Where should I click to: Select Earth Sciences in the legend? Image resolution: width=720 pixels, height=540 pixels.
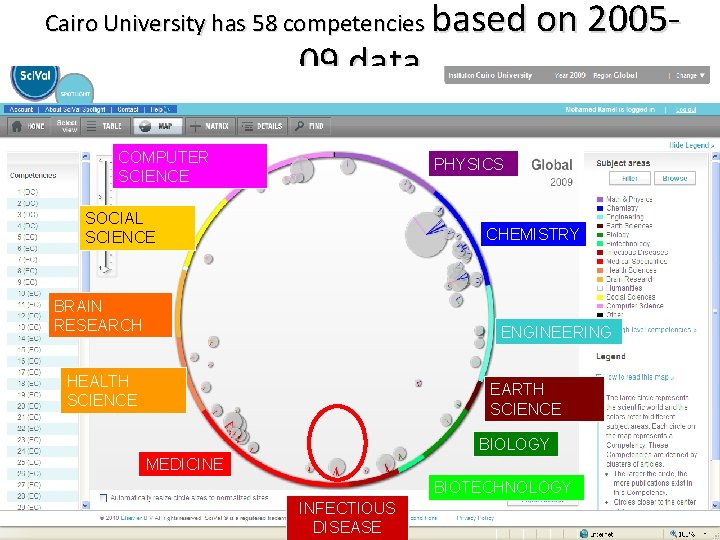tap(624, 225)
